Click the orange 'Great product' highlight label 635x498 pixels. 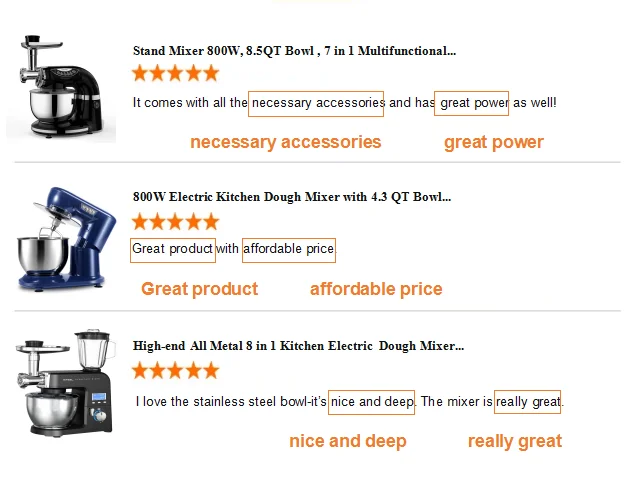click(x=199, y=289)
